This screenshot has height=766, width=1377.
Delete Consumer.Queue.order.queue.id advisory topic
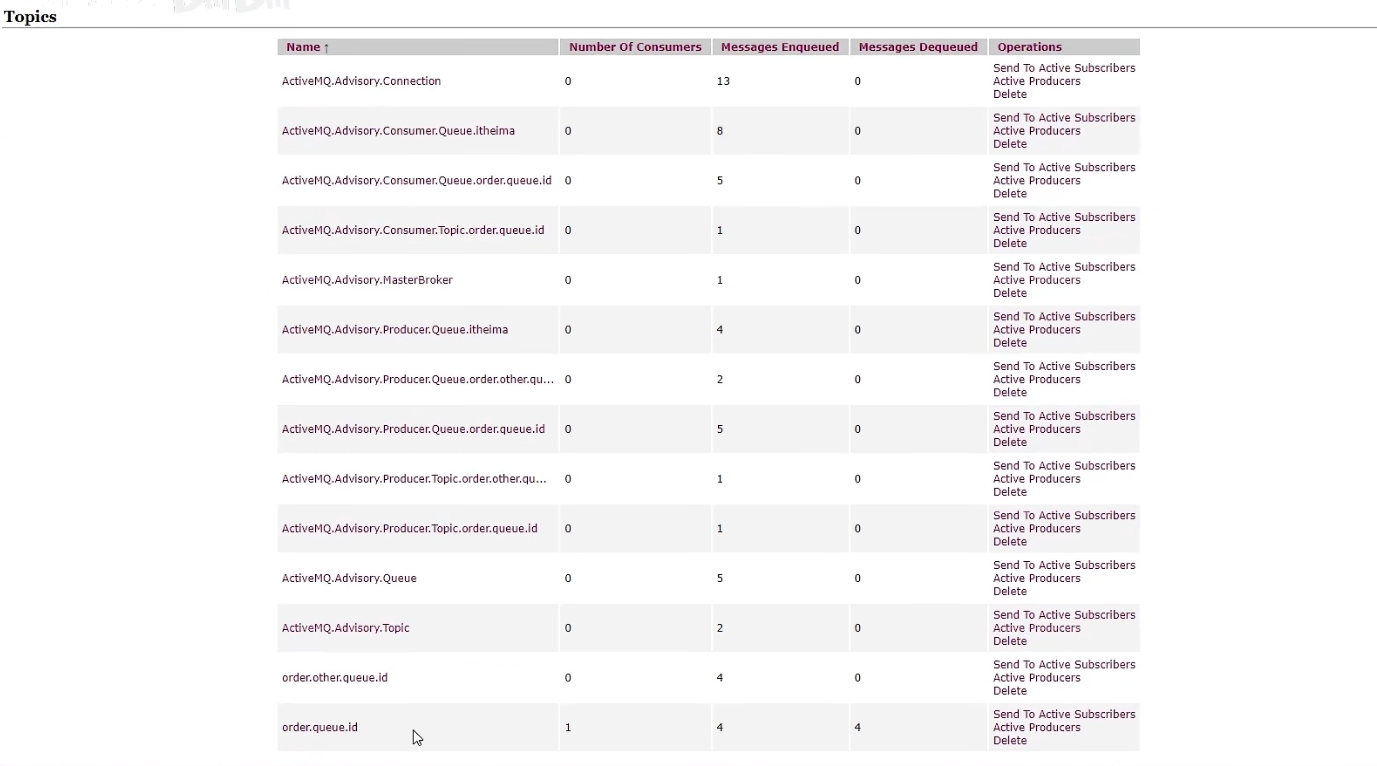(1010, 194)
